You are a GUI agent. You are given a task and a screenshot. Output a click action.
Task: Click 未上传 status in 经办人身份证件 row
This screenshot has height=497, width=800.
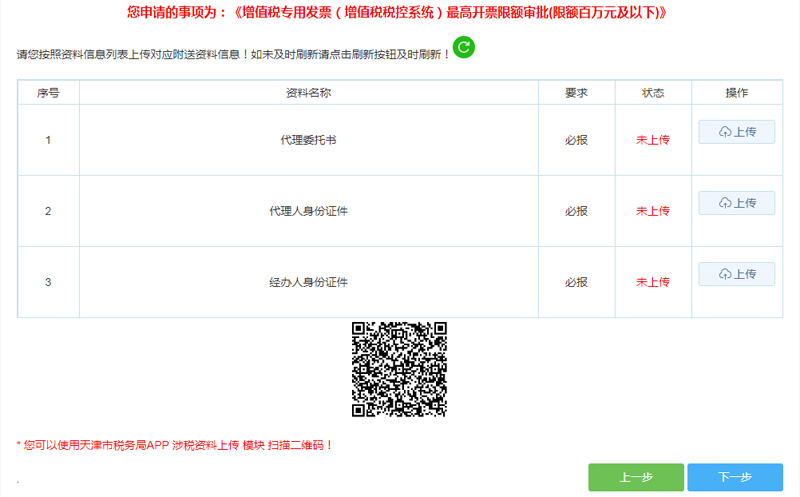tap(653, 282)
